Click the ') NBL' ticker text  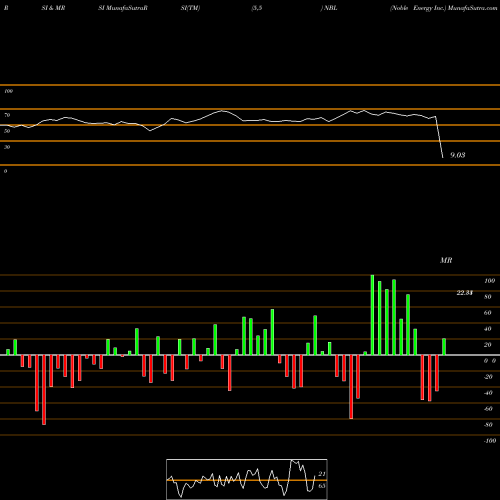point(329,8)
